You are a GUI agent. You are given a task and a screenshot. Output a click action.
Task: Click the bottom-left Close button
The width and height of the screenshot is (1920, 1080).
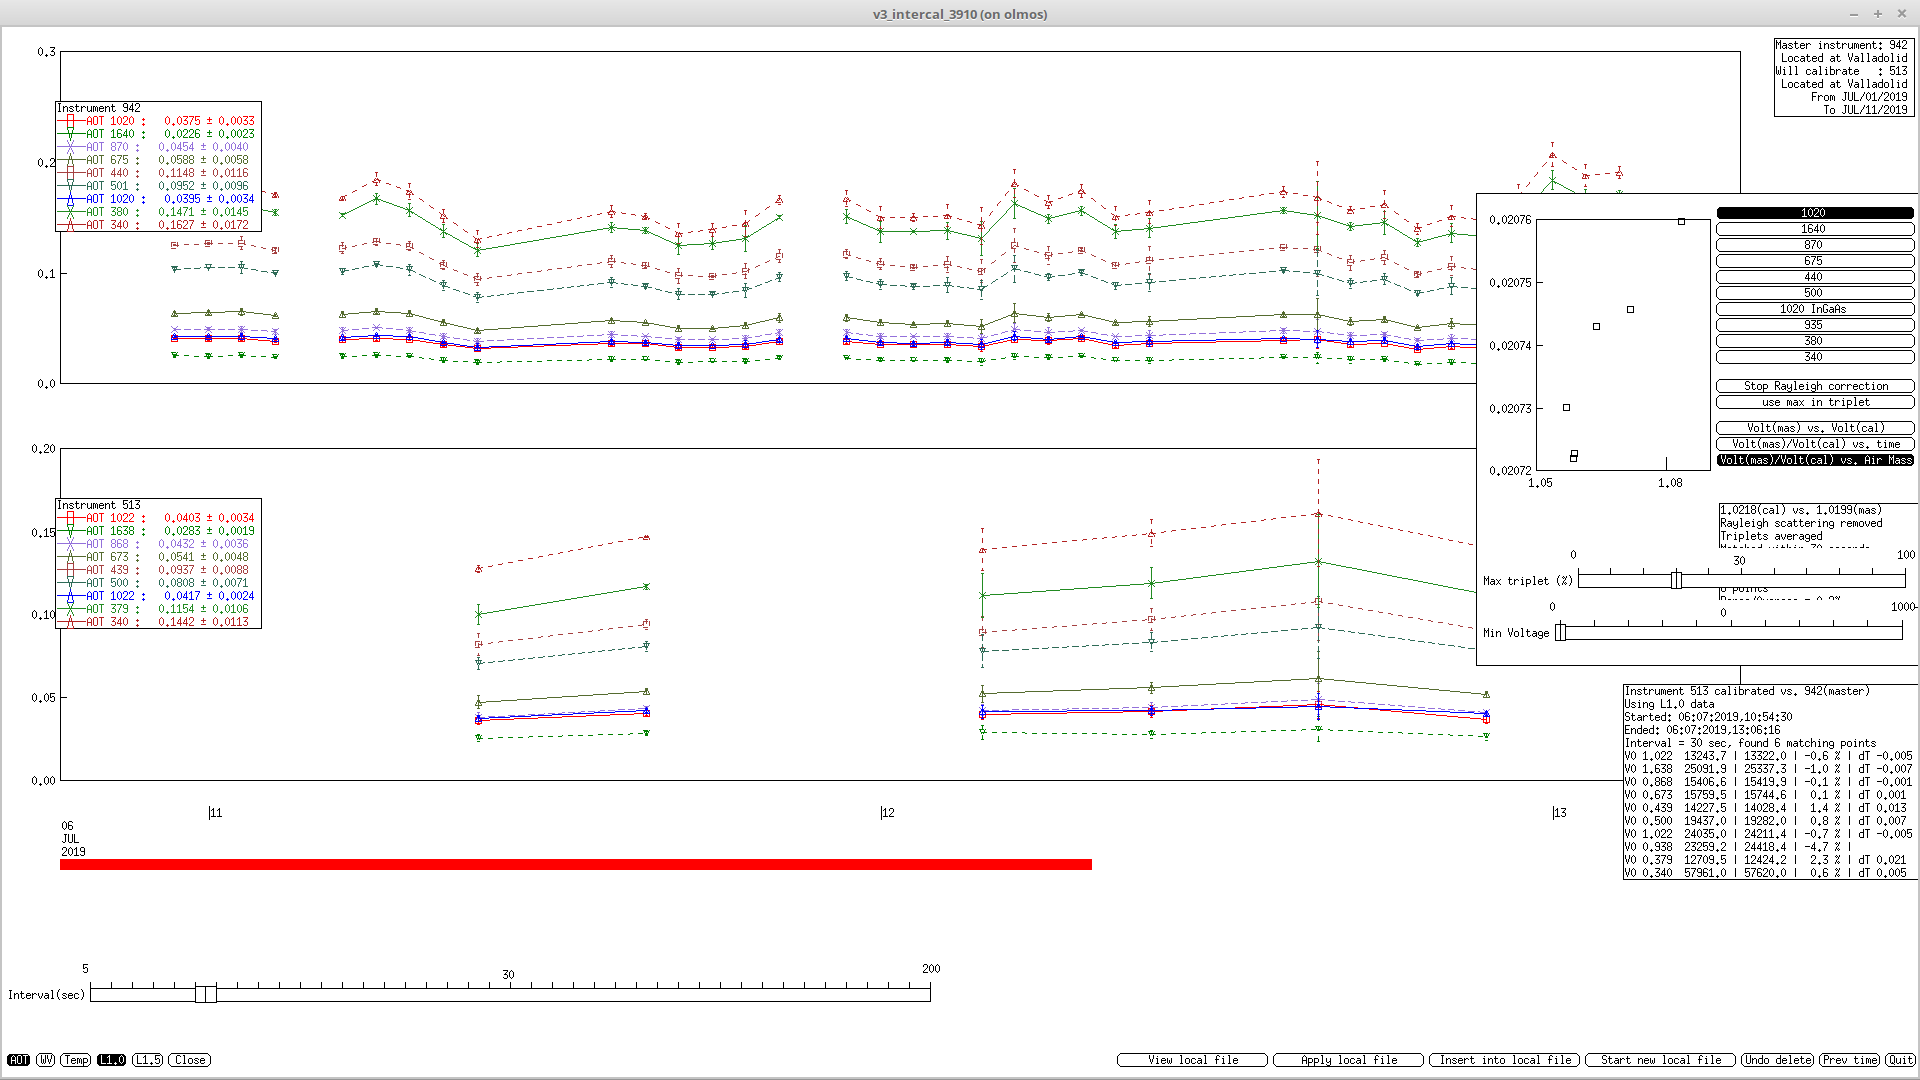click(x=190, y=1060)
